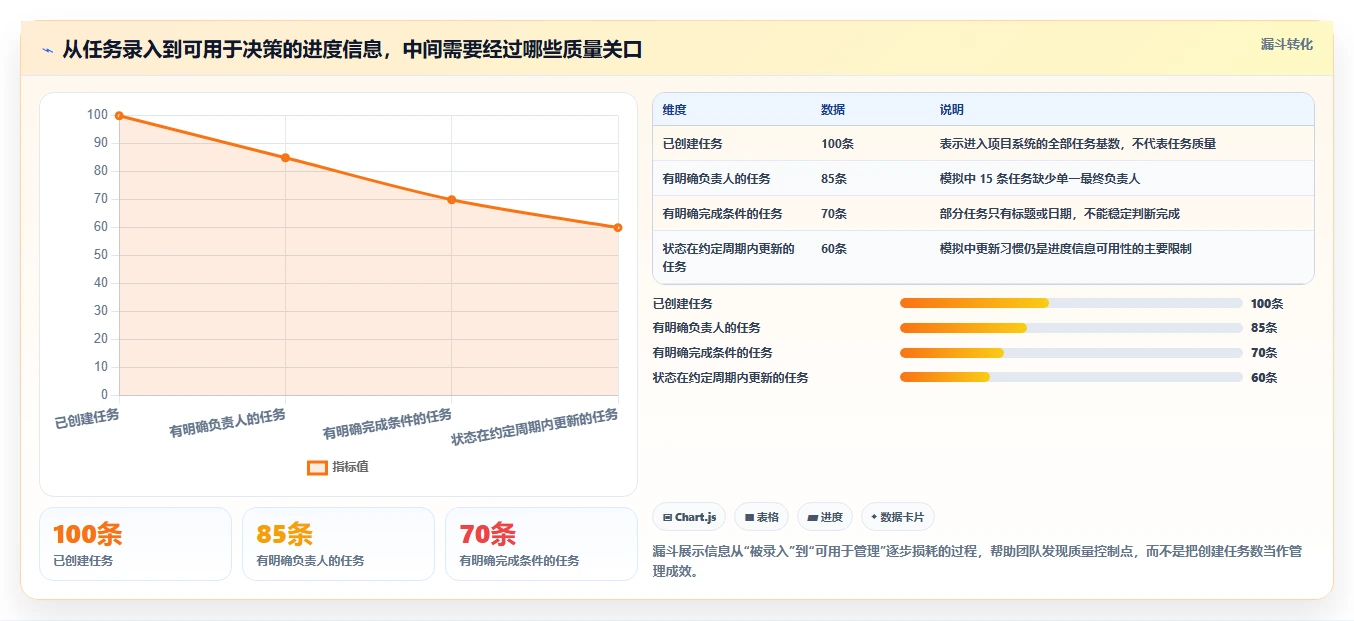
Task: Click the footer paragraph starting 漏斗展示信息
Action: click(976, 561)
